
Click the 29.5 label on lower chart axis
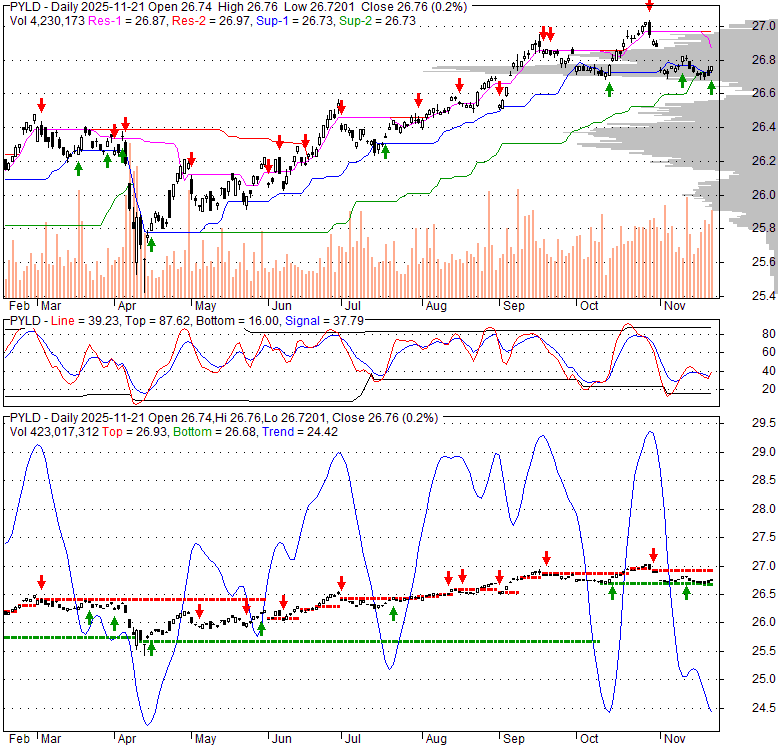pyautogui.click(x=764, y=423)
